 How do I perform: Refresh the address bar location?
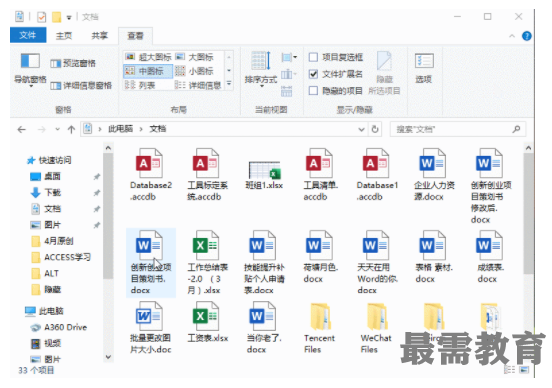(x=375, y=129)
